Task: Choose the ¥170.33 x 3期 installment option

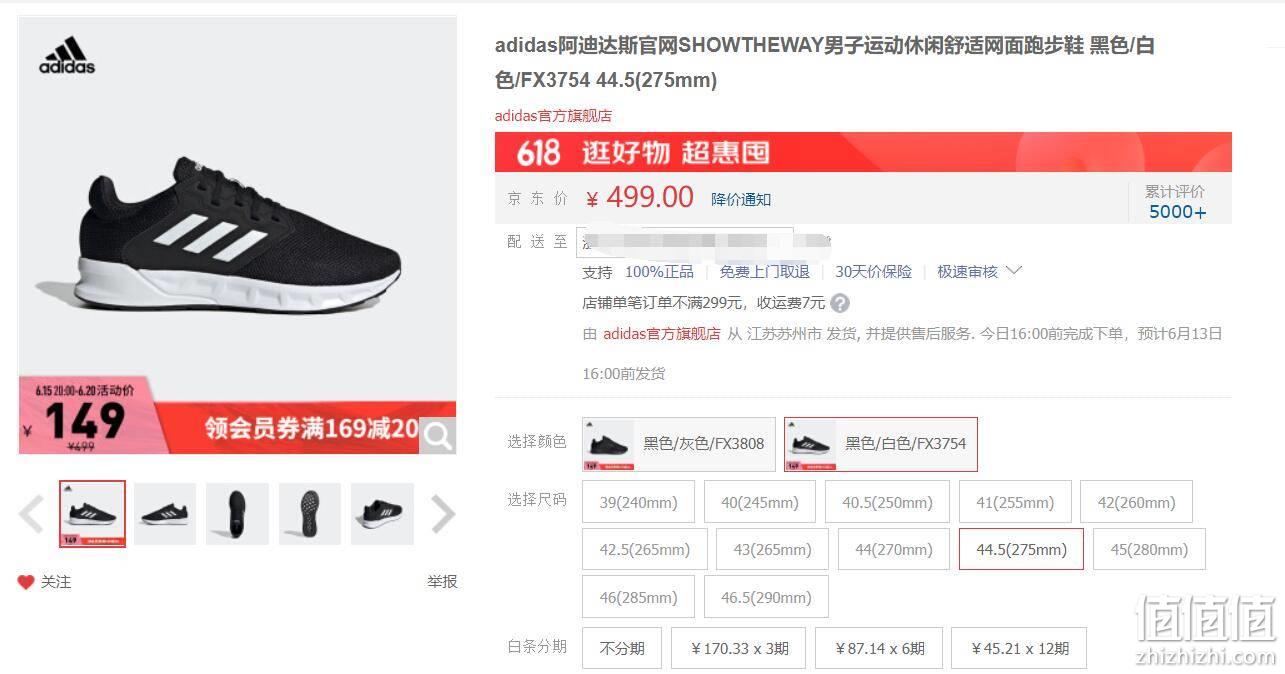Action: pos(739,648)
